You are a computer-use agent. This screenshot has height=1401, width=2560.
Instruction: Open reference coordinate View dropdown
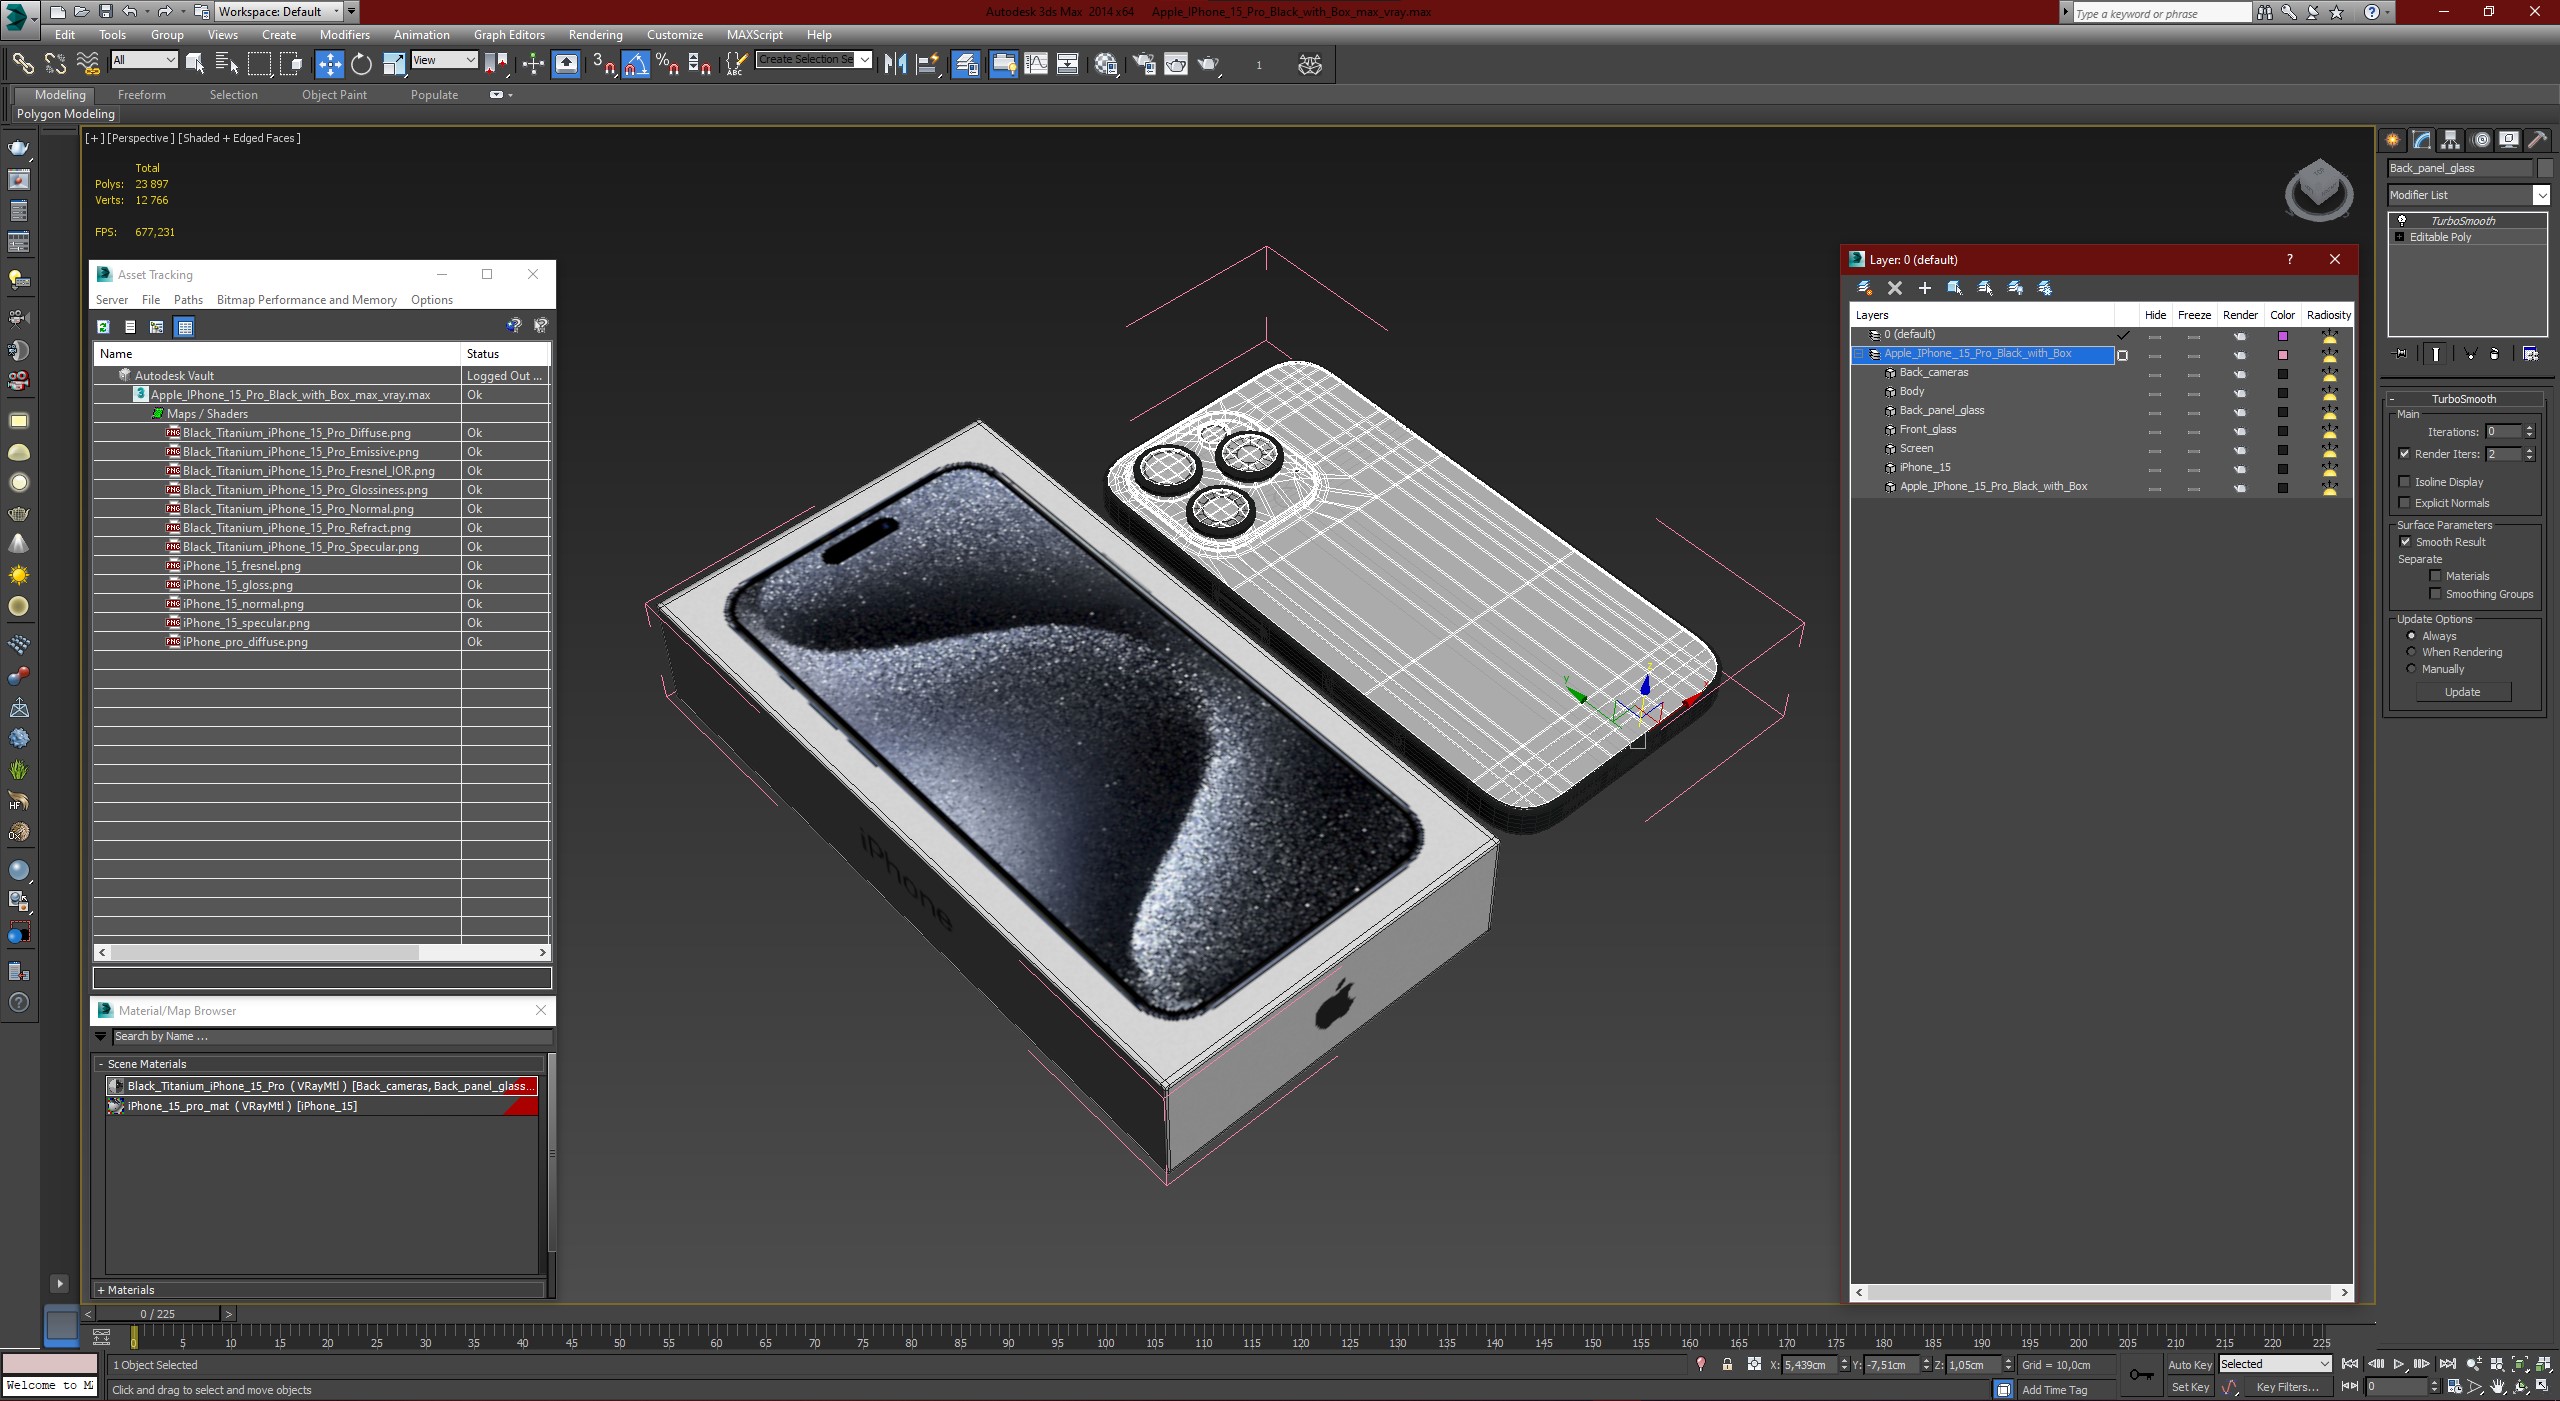pos(444,60)
